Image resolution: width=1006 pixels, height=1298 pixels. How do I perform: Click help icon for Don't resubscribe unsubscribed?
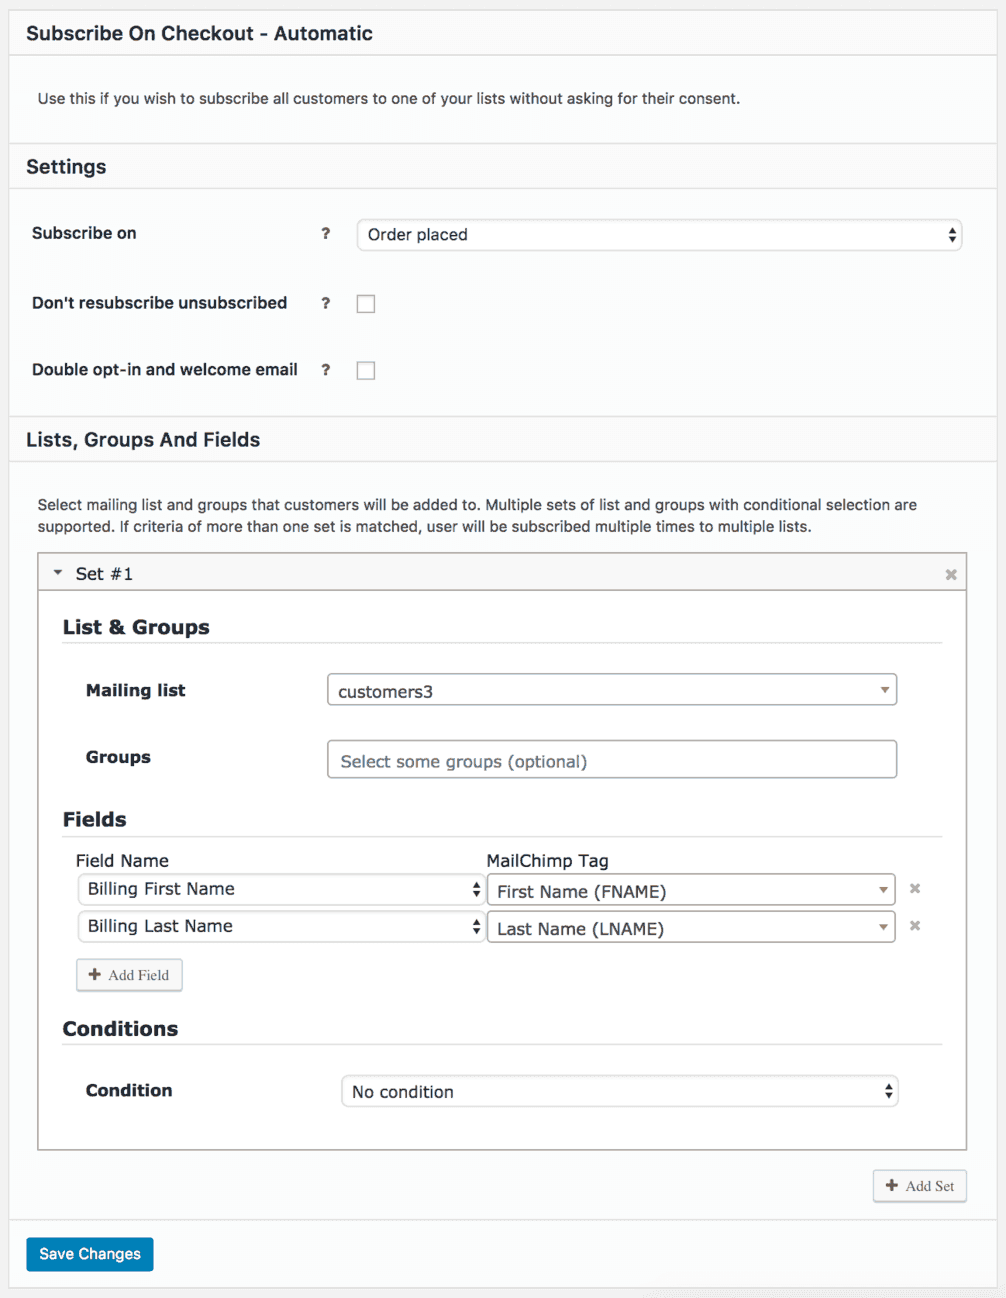[x=325, y=303]
